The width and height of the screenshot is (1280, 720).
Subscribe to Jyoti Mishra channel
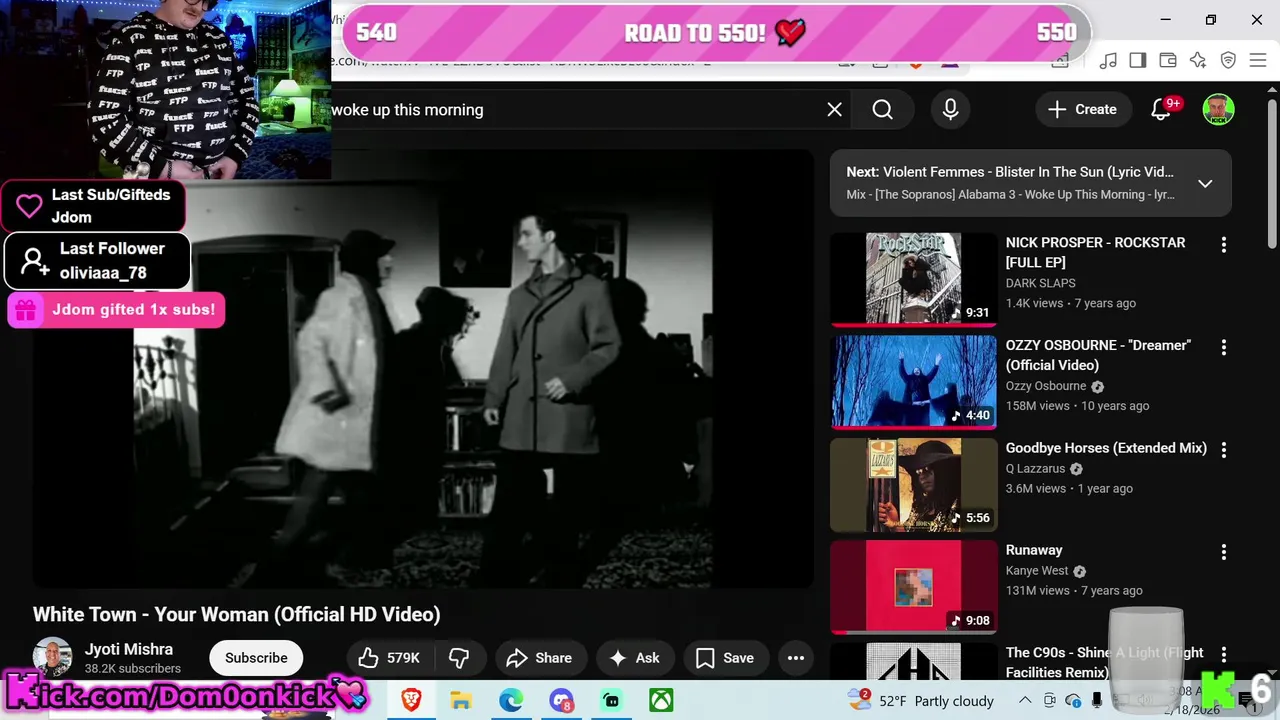click(x=256, y=658)
